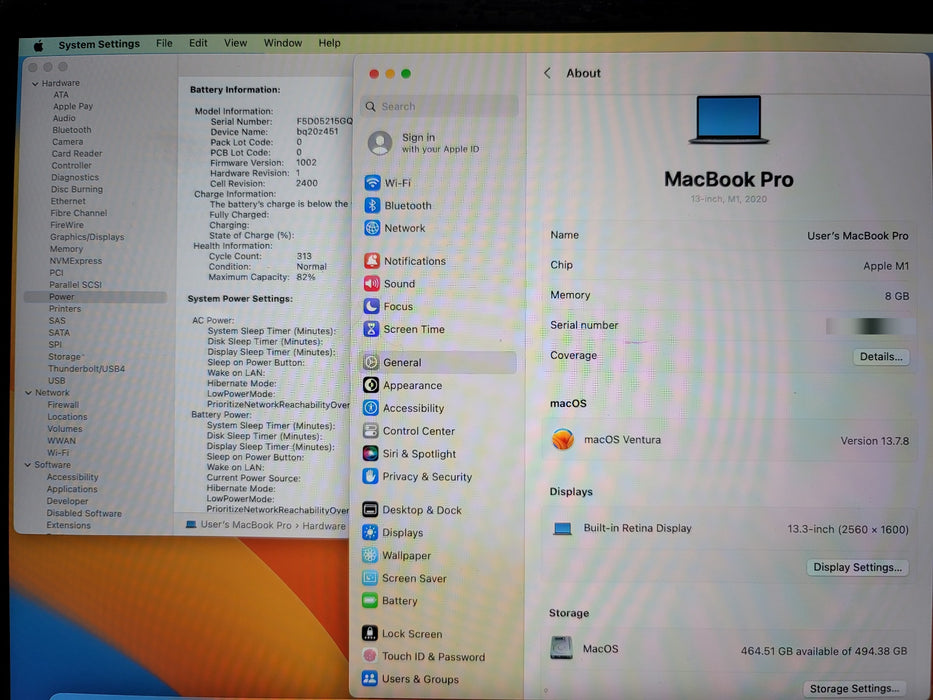The width and height of the screenshot is (933, 700).
Task: Open the Window menu
Action: pyautogui.click(x=283, y=43)
